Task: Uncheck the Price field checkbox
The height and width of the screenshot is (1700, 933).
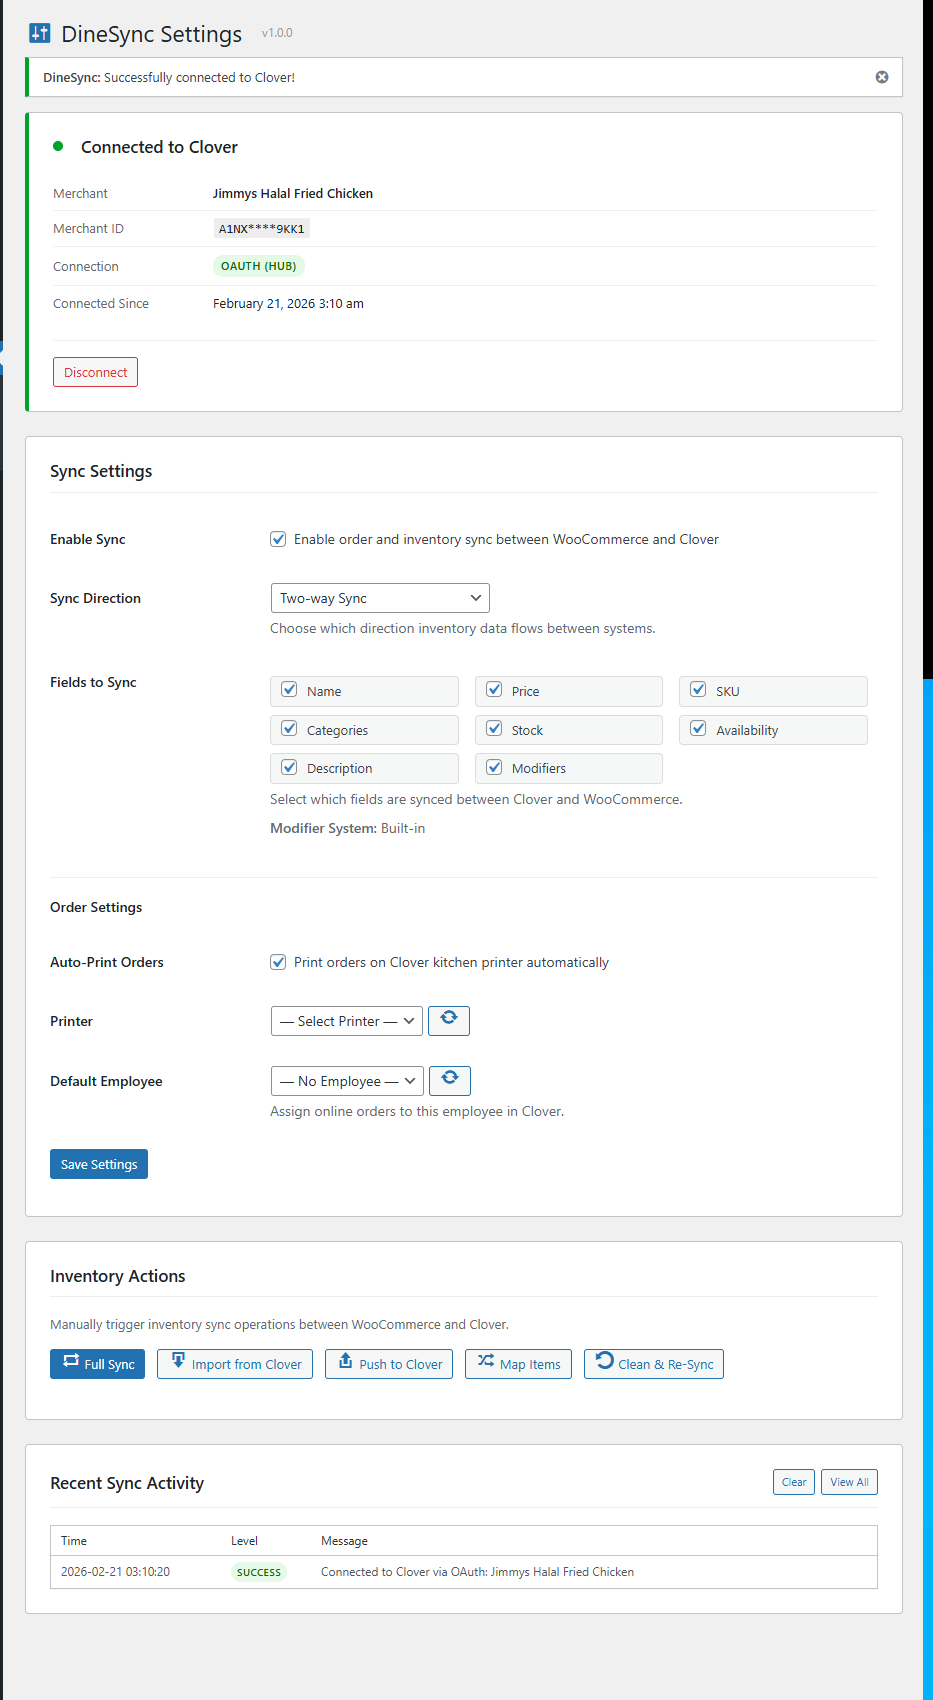Action: click(x=494, y=690)
